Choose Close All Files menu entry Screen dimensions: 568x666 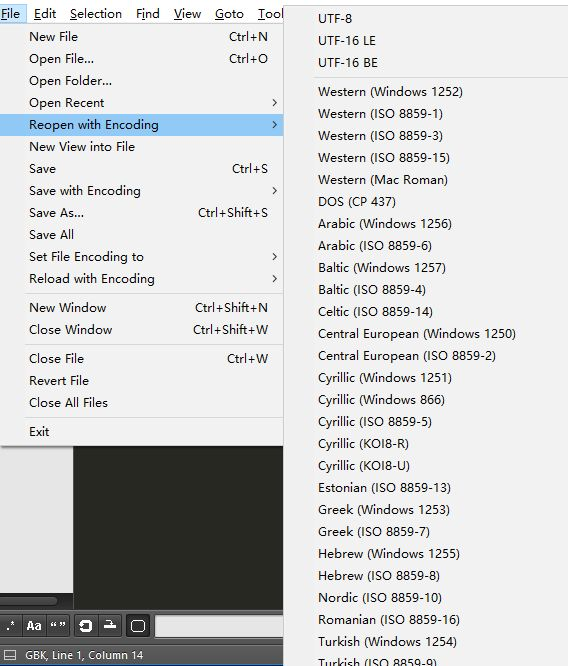click(x=141, y=403)
